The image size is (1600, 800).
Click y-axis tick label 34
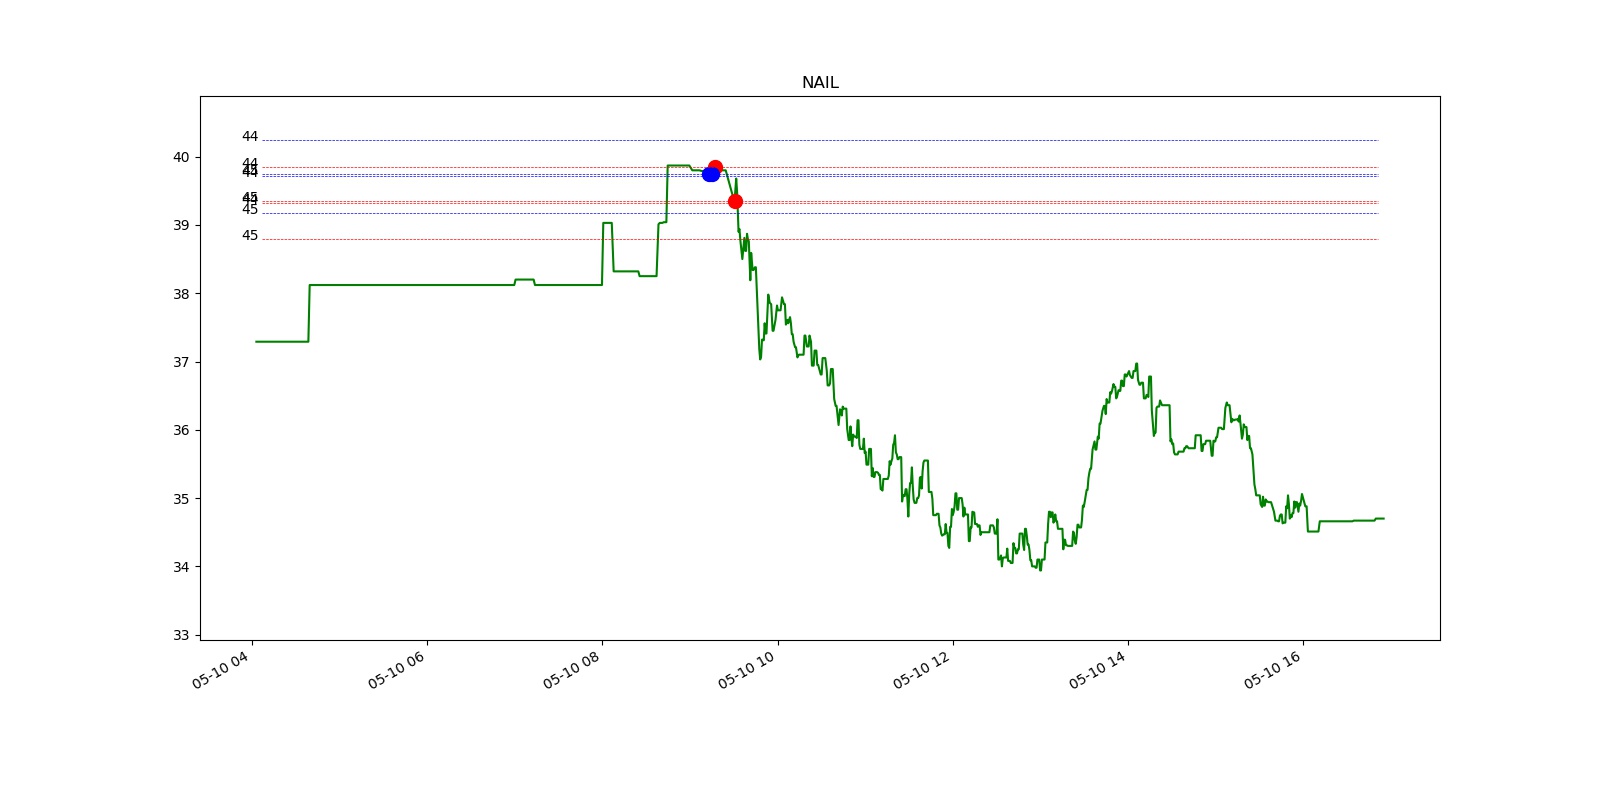pos(181,567)
